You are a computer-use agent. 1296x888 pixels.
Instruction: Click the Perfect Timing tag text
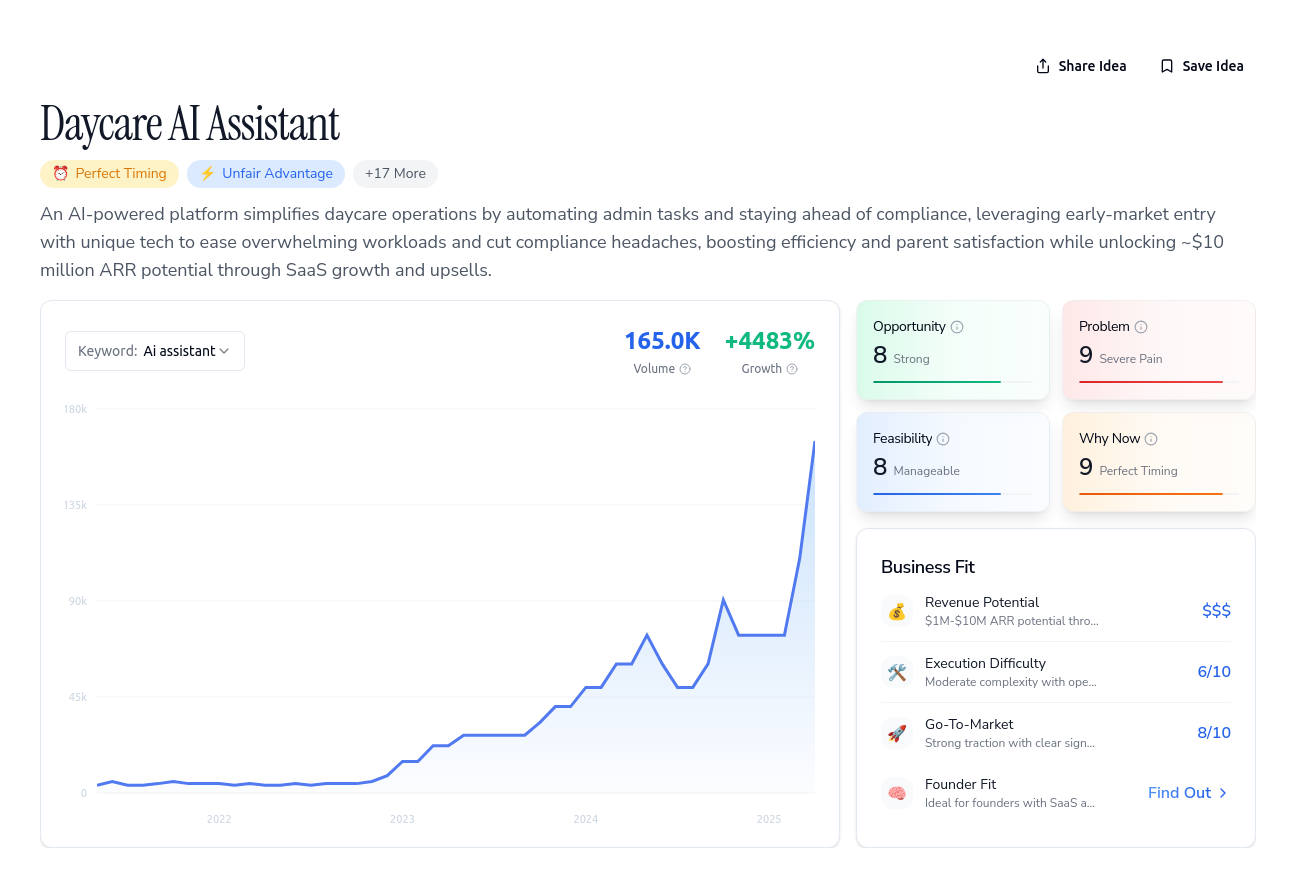coord(121,173)
